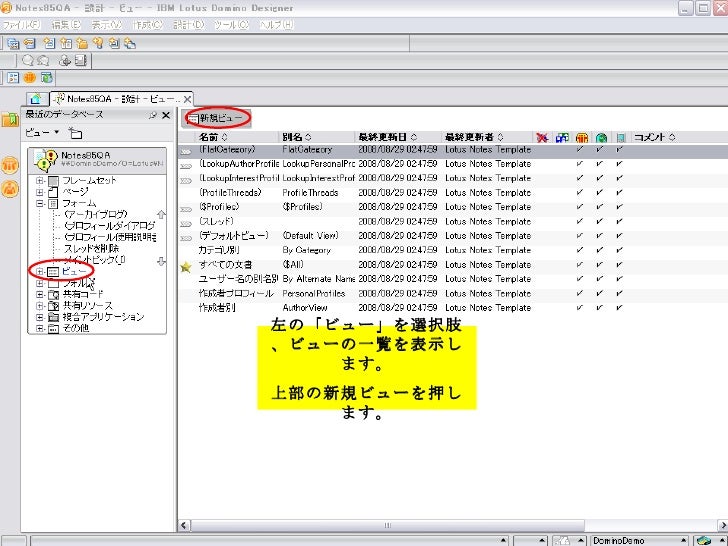Click the second icon in the top toolbar row
This screenshot has width=728, height=546.
pos(30,44)
